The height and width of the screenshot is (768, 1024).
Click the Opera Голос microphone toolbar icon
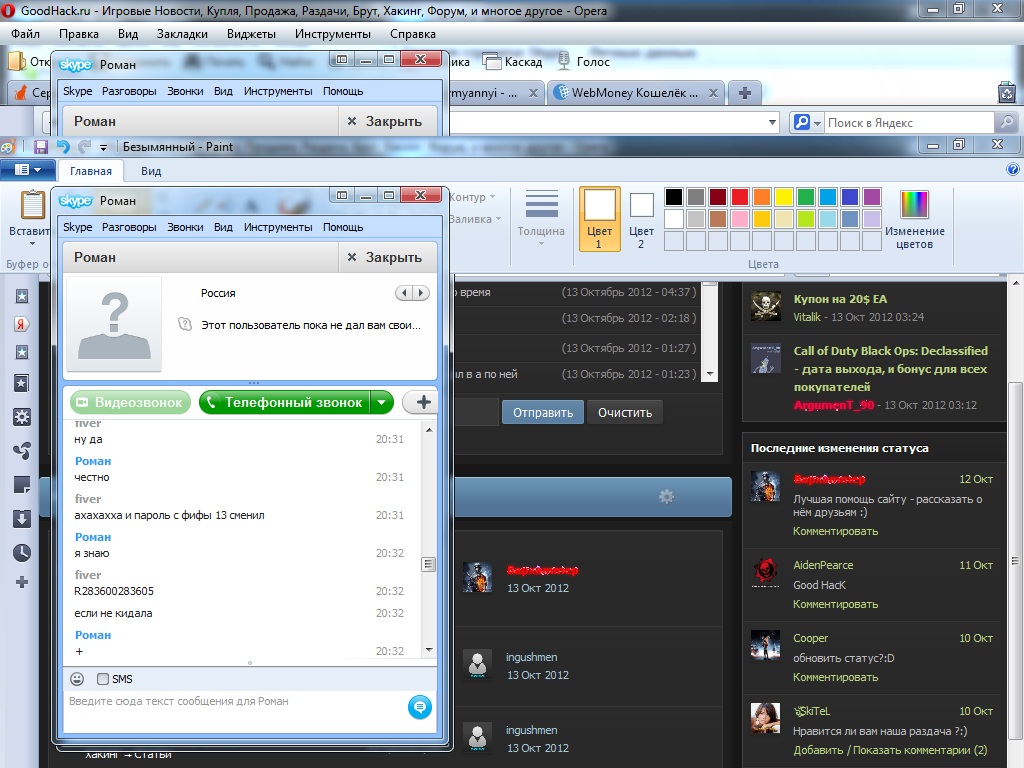[583, 61]
